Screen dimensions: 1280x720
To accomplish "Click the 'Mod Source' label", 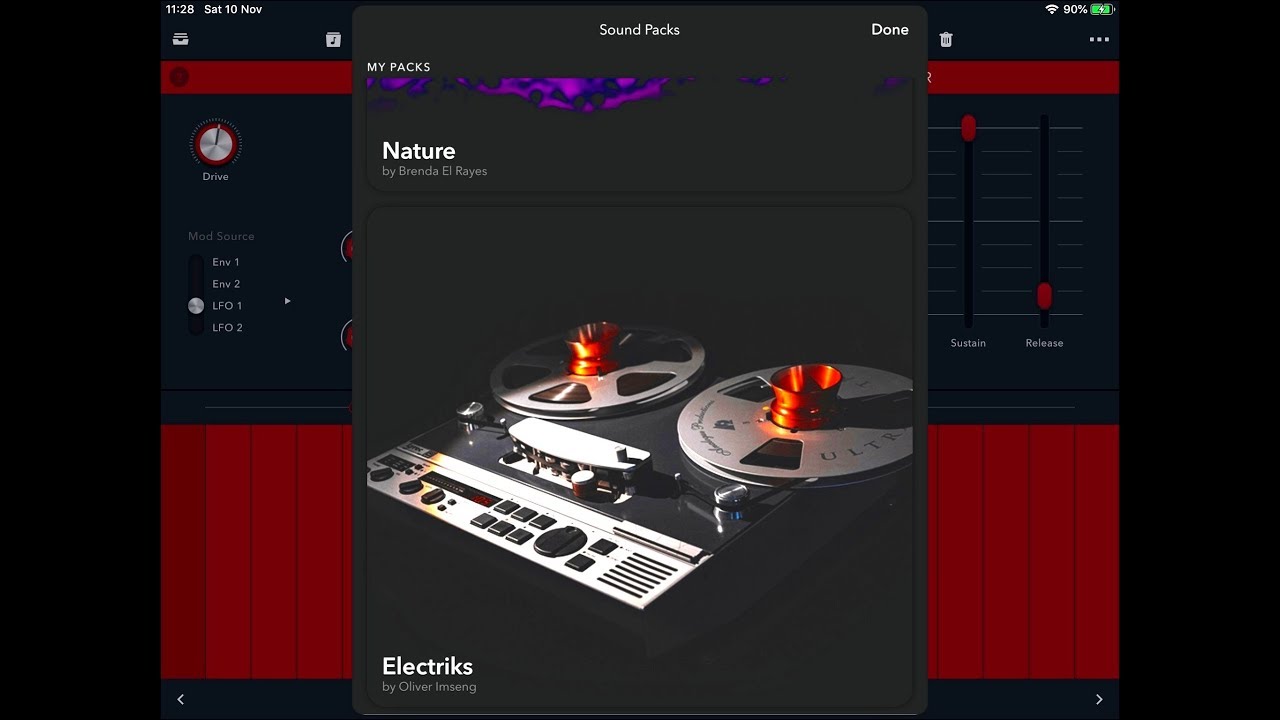I will coord(221,236).
